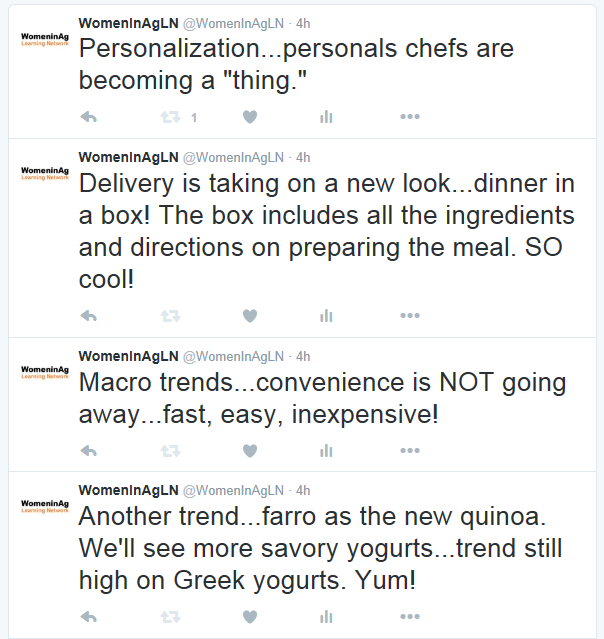The width and height of the screenshot is (604, 639).
Task: Like the dinner in a box tweet
Action: [250, 316]
